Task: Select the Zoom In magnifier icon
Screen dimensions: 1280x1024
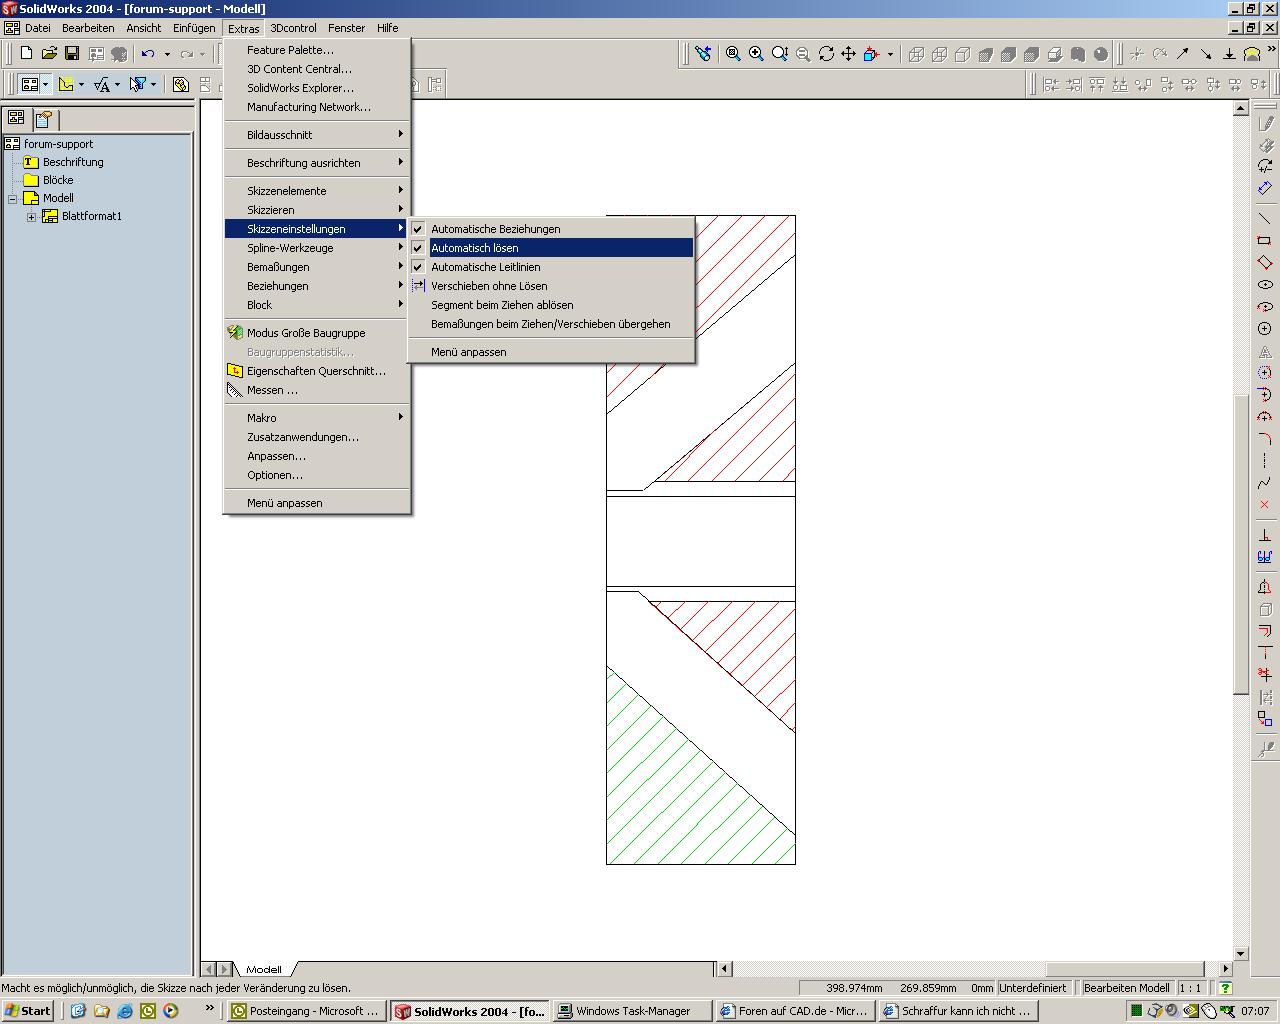Action: click(x=756, y=54)
